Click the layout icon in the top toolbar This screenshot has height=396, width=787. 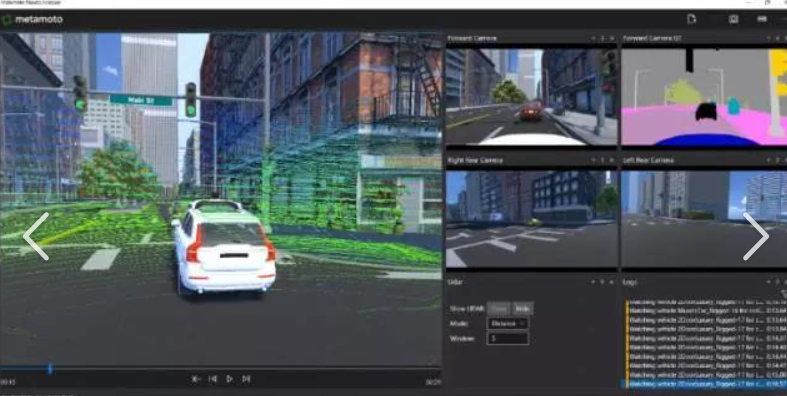762,19
